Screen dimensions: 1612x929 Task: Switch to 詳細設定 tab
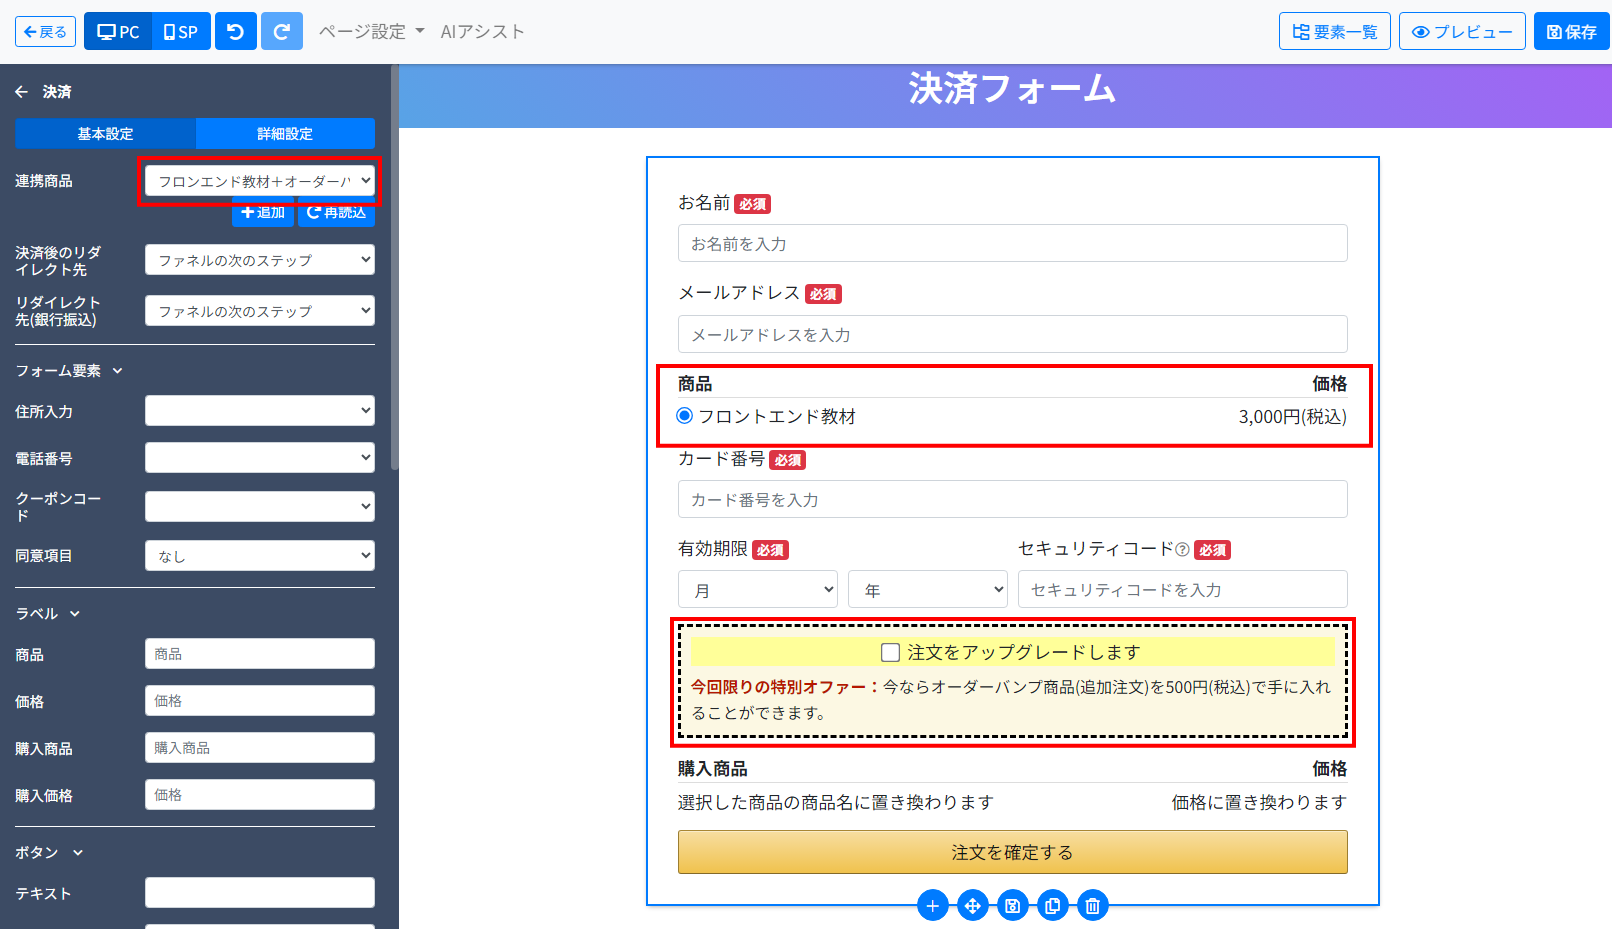point(285,134)
